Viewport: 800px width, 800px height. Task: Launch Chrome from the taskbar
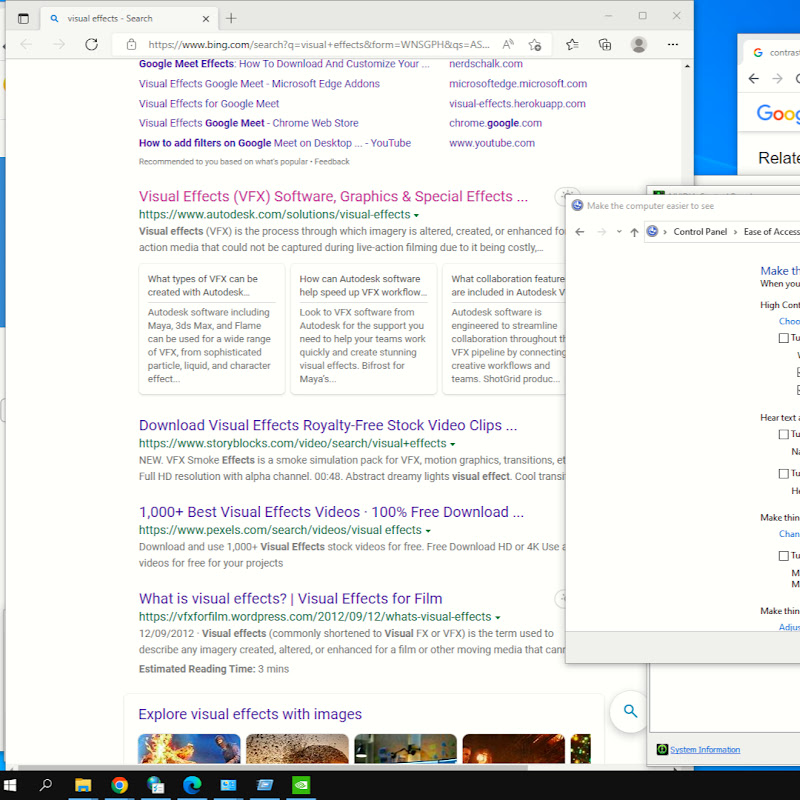click(x=119, y=785)
